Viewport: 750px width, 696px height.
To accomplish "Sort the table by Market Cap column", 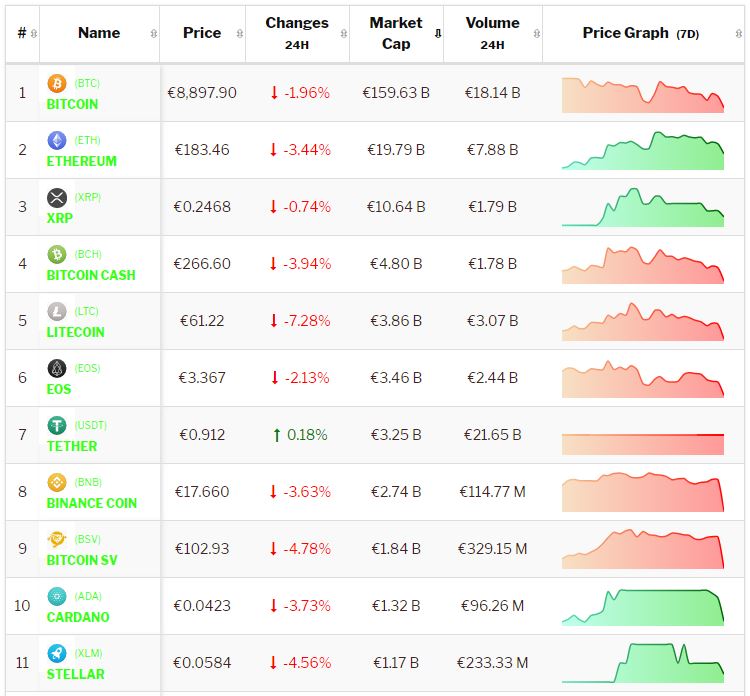I will [x=396, y=33].
